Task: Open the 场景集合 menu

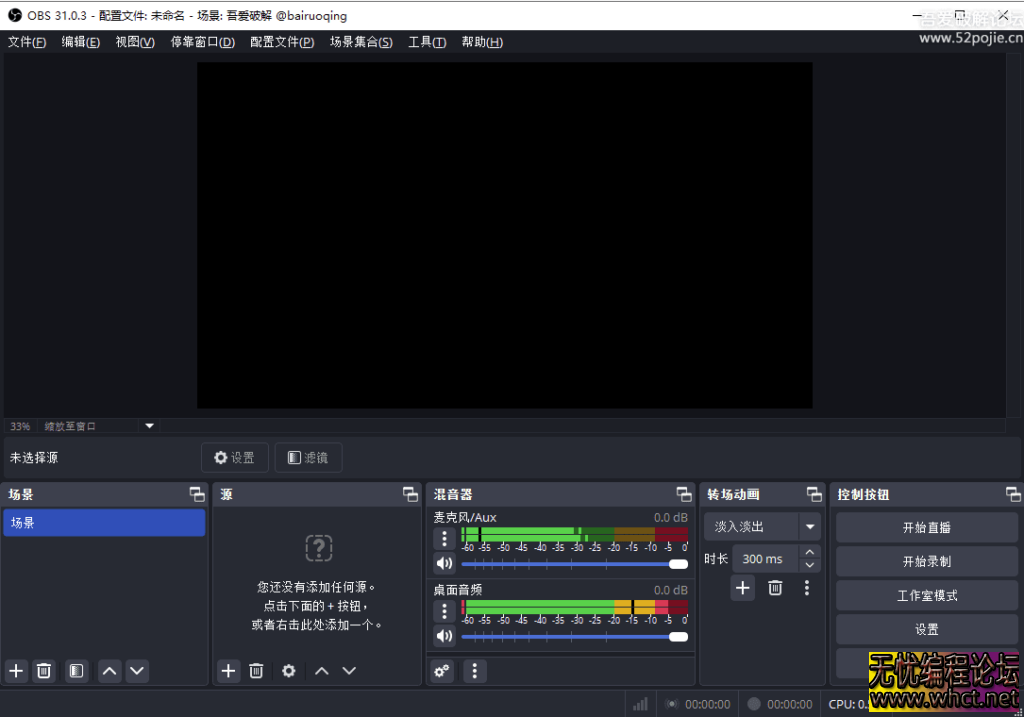Action: coord(361,41)
